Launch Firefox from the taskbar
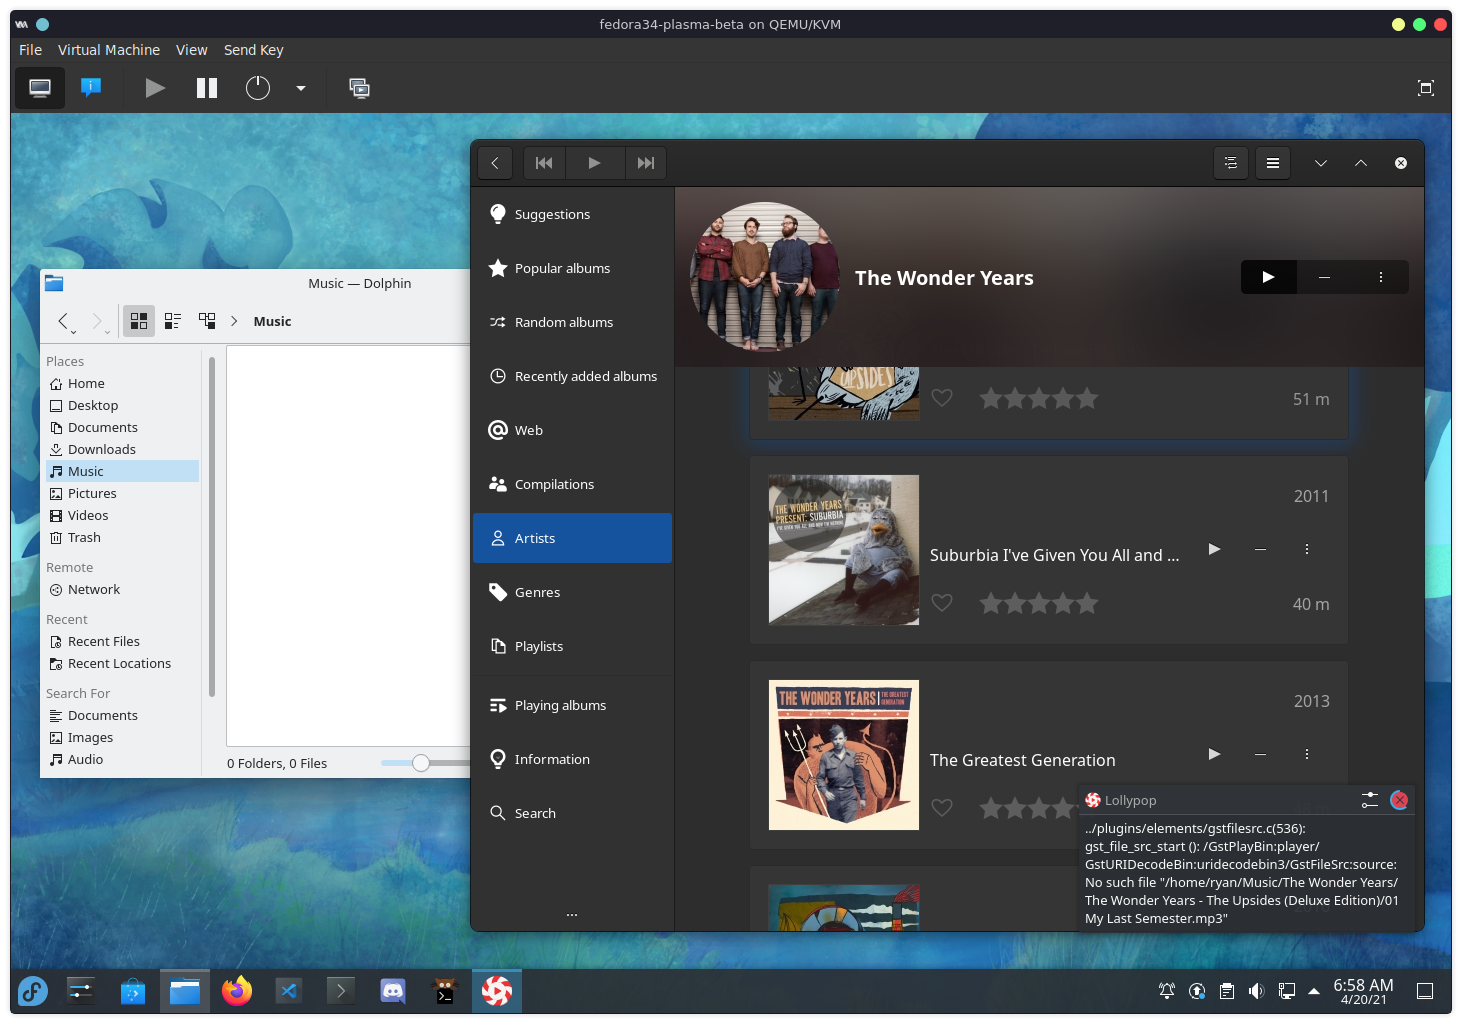The width and height of the screenshot is (1462, 1024). click(237, 991)
